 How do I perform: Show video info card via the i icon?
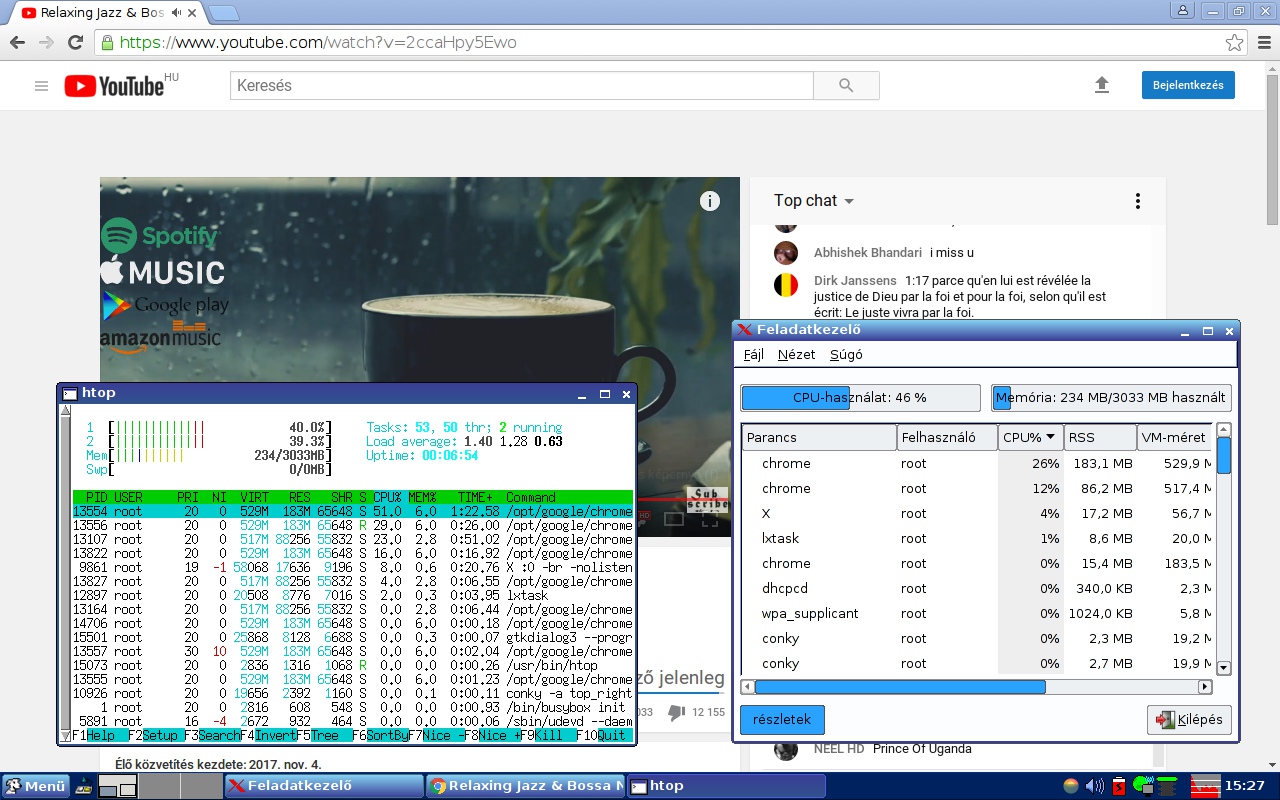[710, 201]
